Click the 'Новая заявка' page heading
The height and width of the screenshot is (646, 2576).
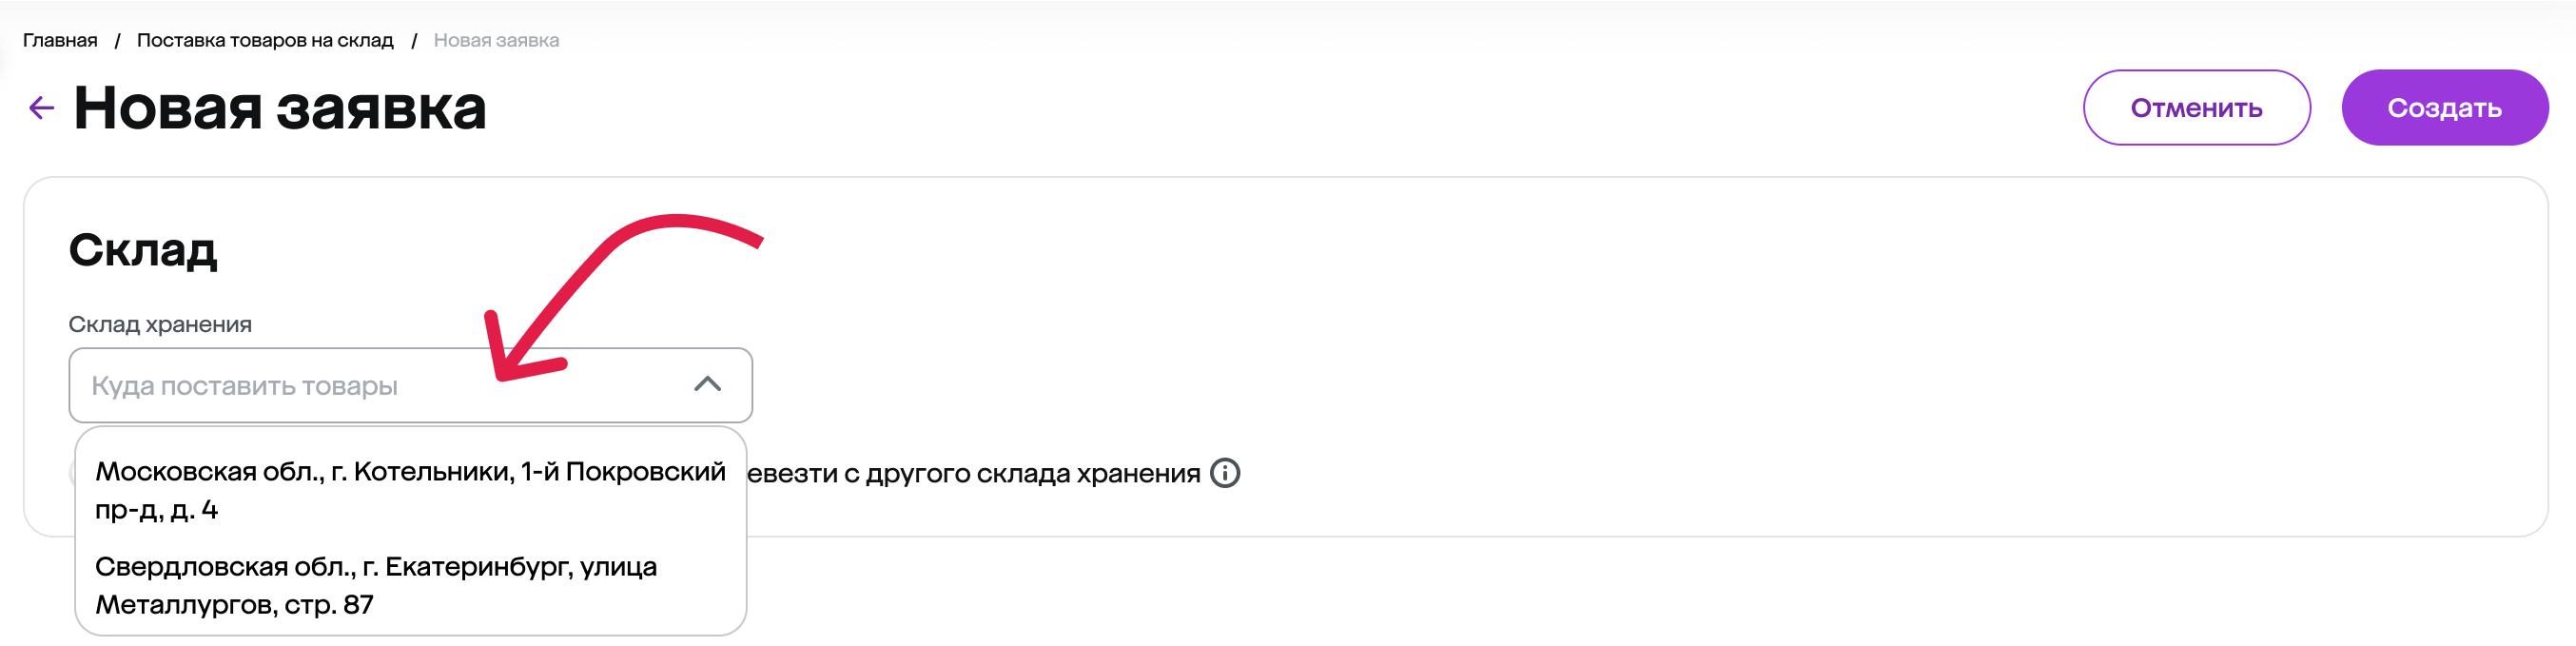pyautogui.click(x=280, y=108)
